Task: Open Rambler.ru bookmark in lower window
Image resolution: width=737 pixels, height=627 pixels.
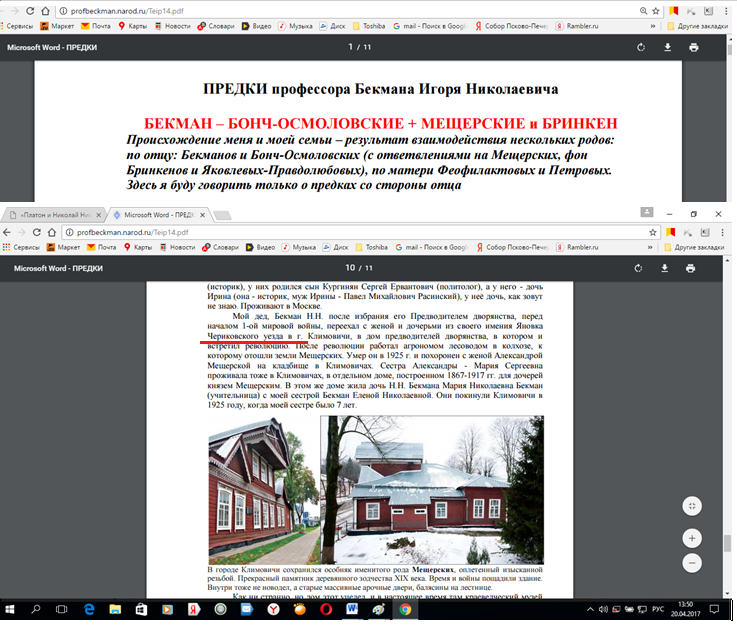Action: 577,247
